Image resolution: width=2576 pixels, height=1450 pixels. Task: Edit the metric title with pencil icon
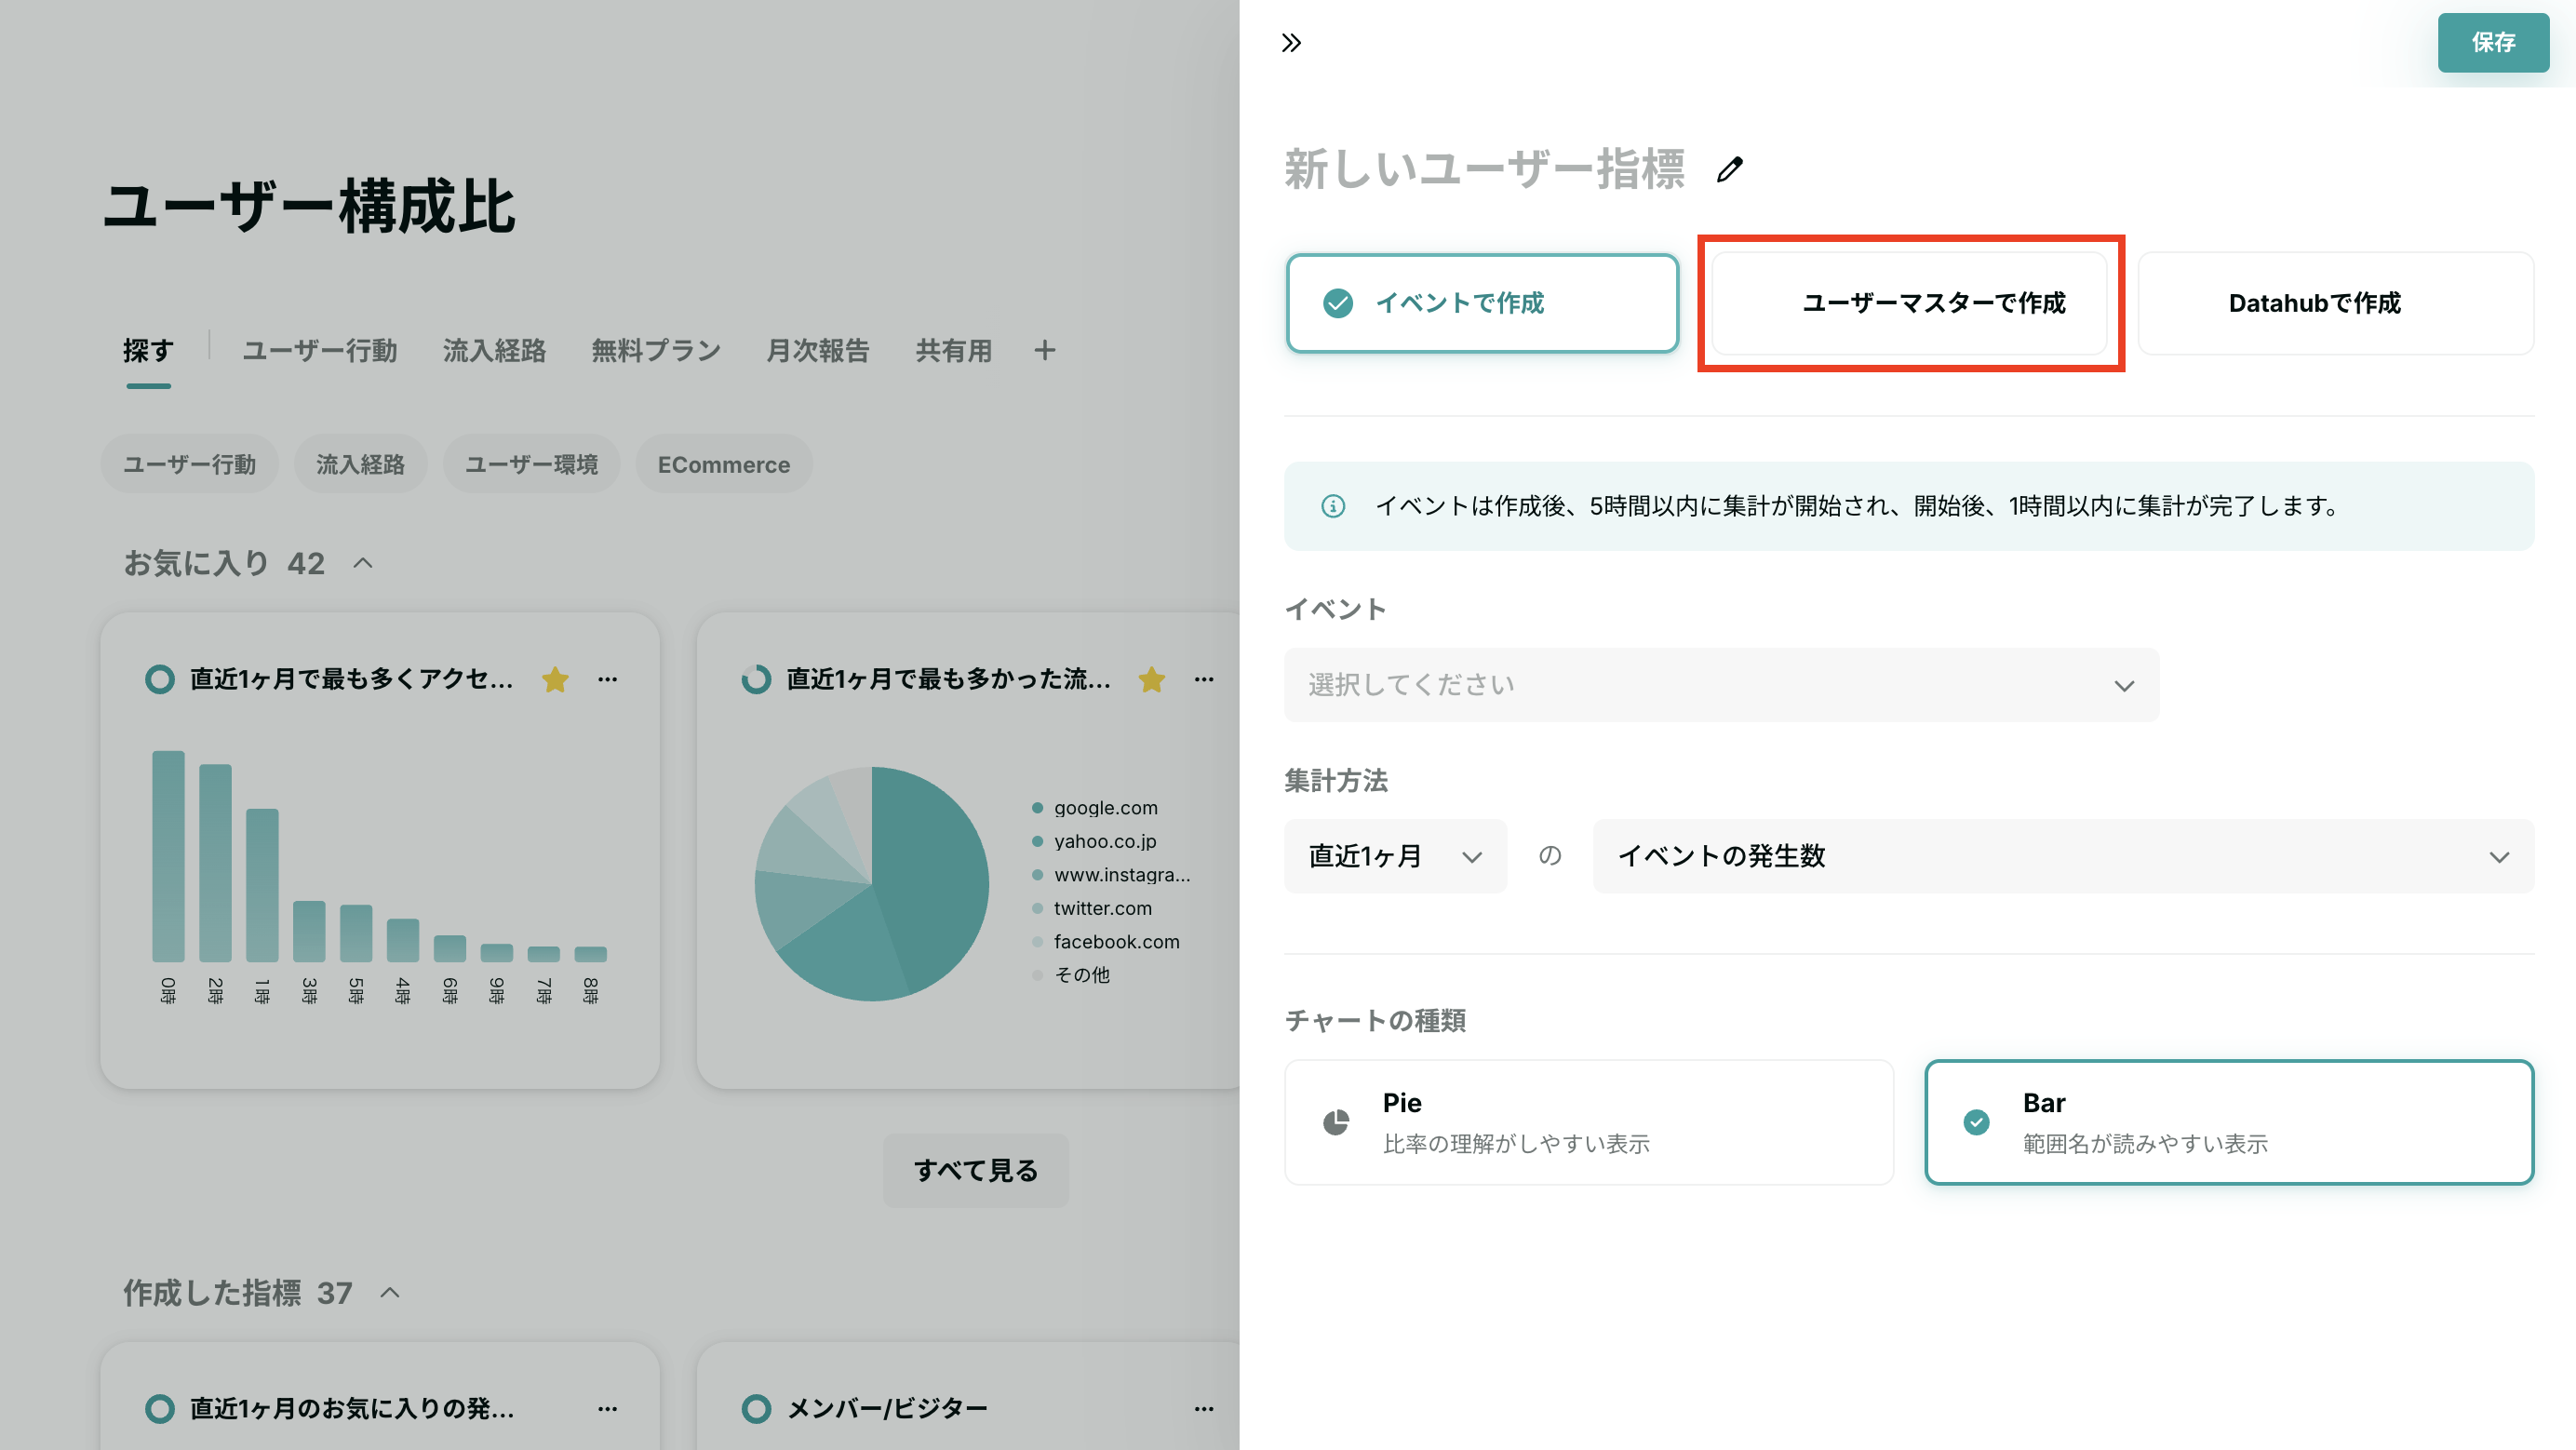tap(1730, 169)
